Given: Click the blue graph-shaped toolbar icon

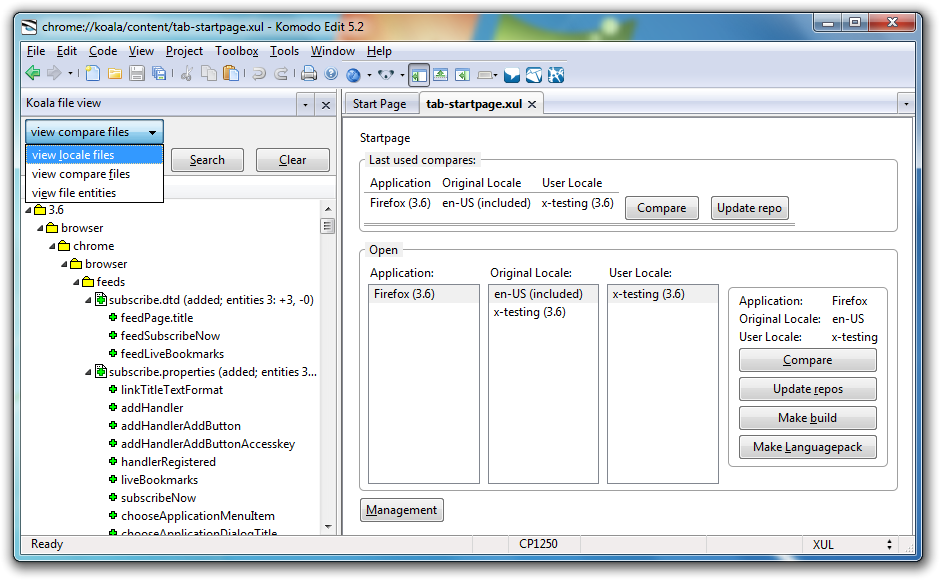Looking at the screenshot, I should coord(534,75).
